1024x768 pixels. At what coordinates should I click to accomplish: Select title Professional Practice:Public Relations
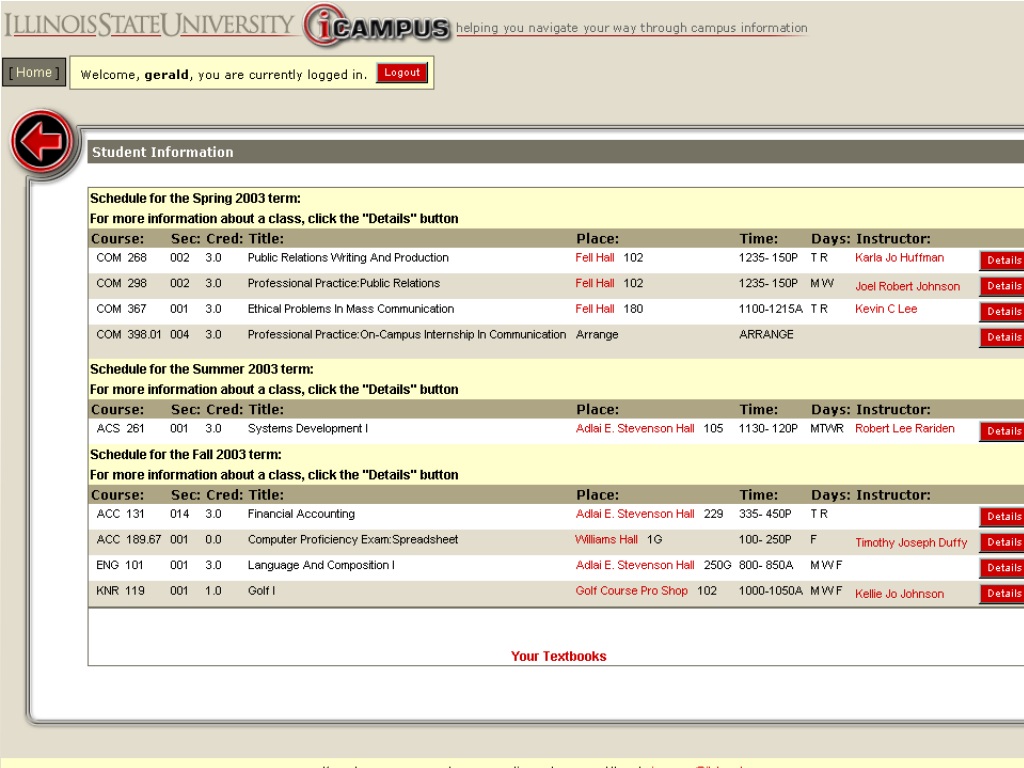344,283
